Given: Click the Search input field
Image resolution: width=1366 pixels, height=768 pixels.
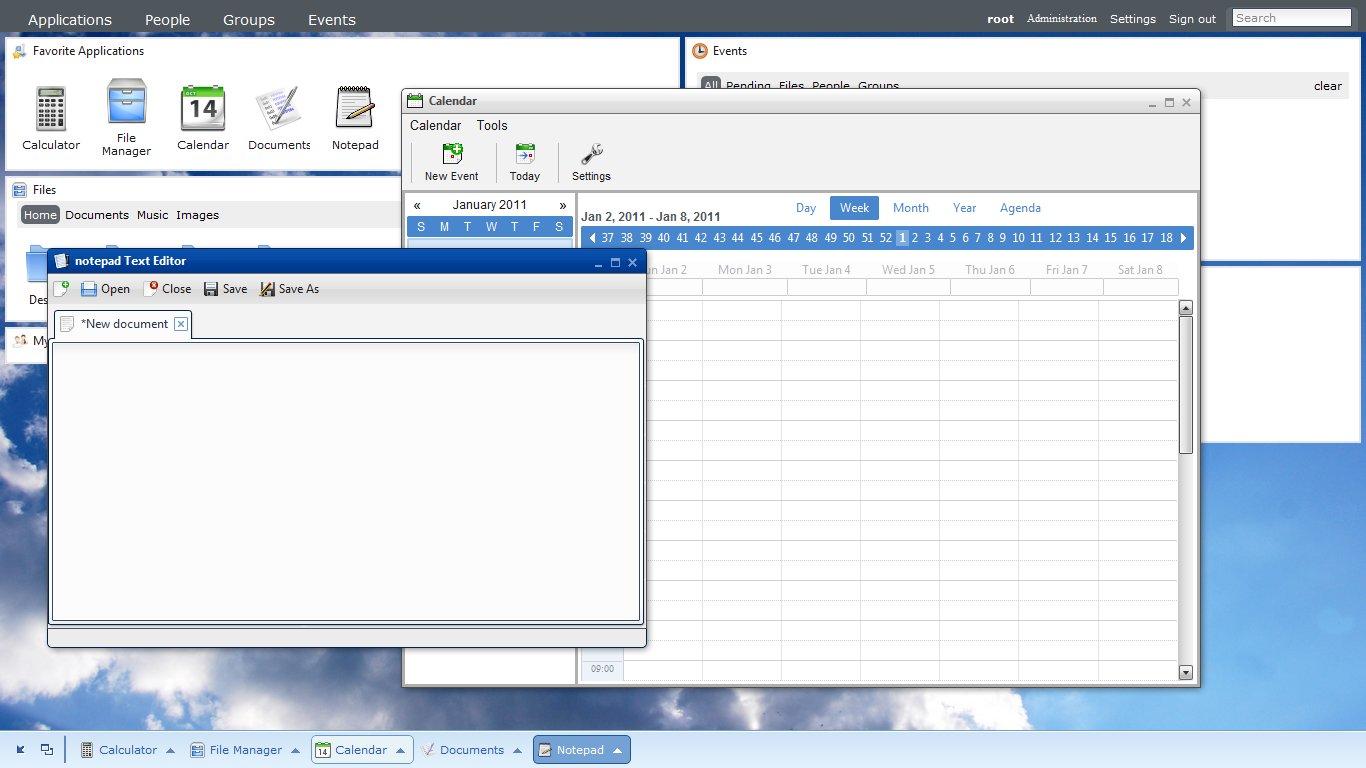Looking at the screenshot, I should pos(1291,18).
